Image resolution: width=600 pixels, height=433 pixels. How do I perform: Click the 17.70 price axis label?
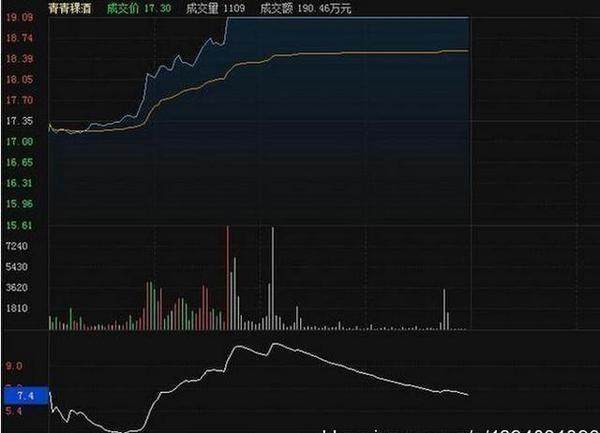(20, 100)
